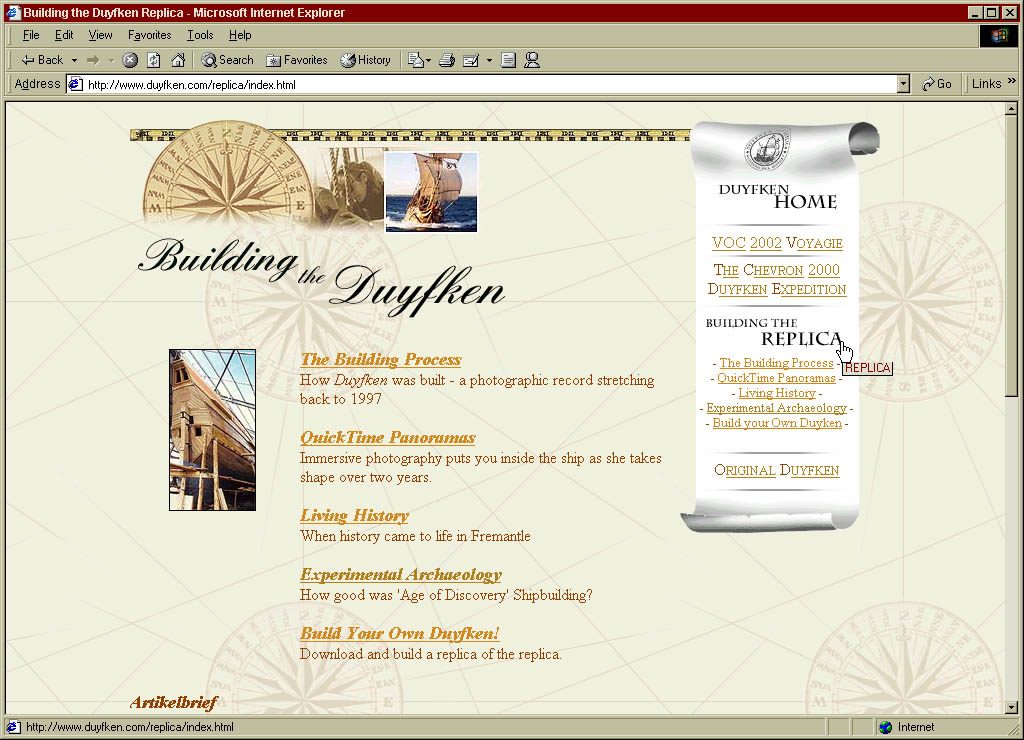Open QuickTime Panoramas sidebar link
The width and height of the screenshot is (1024, 740).
click(x=776, y=378)
